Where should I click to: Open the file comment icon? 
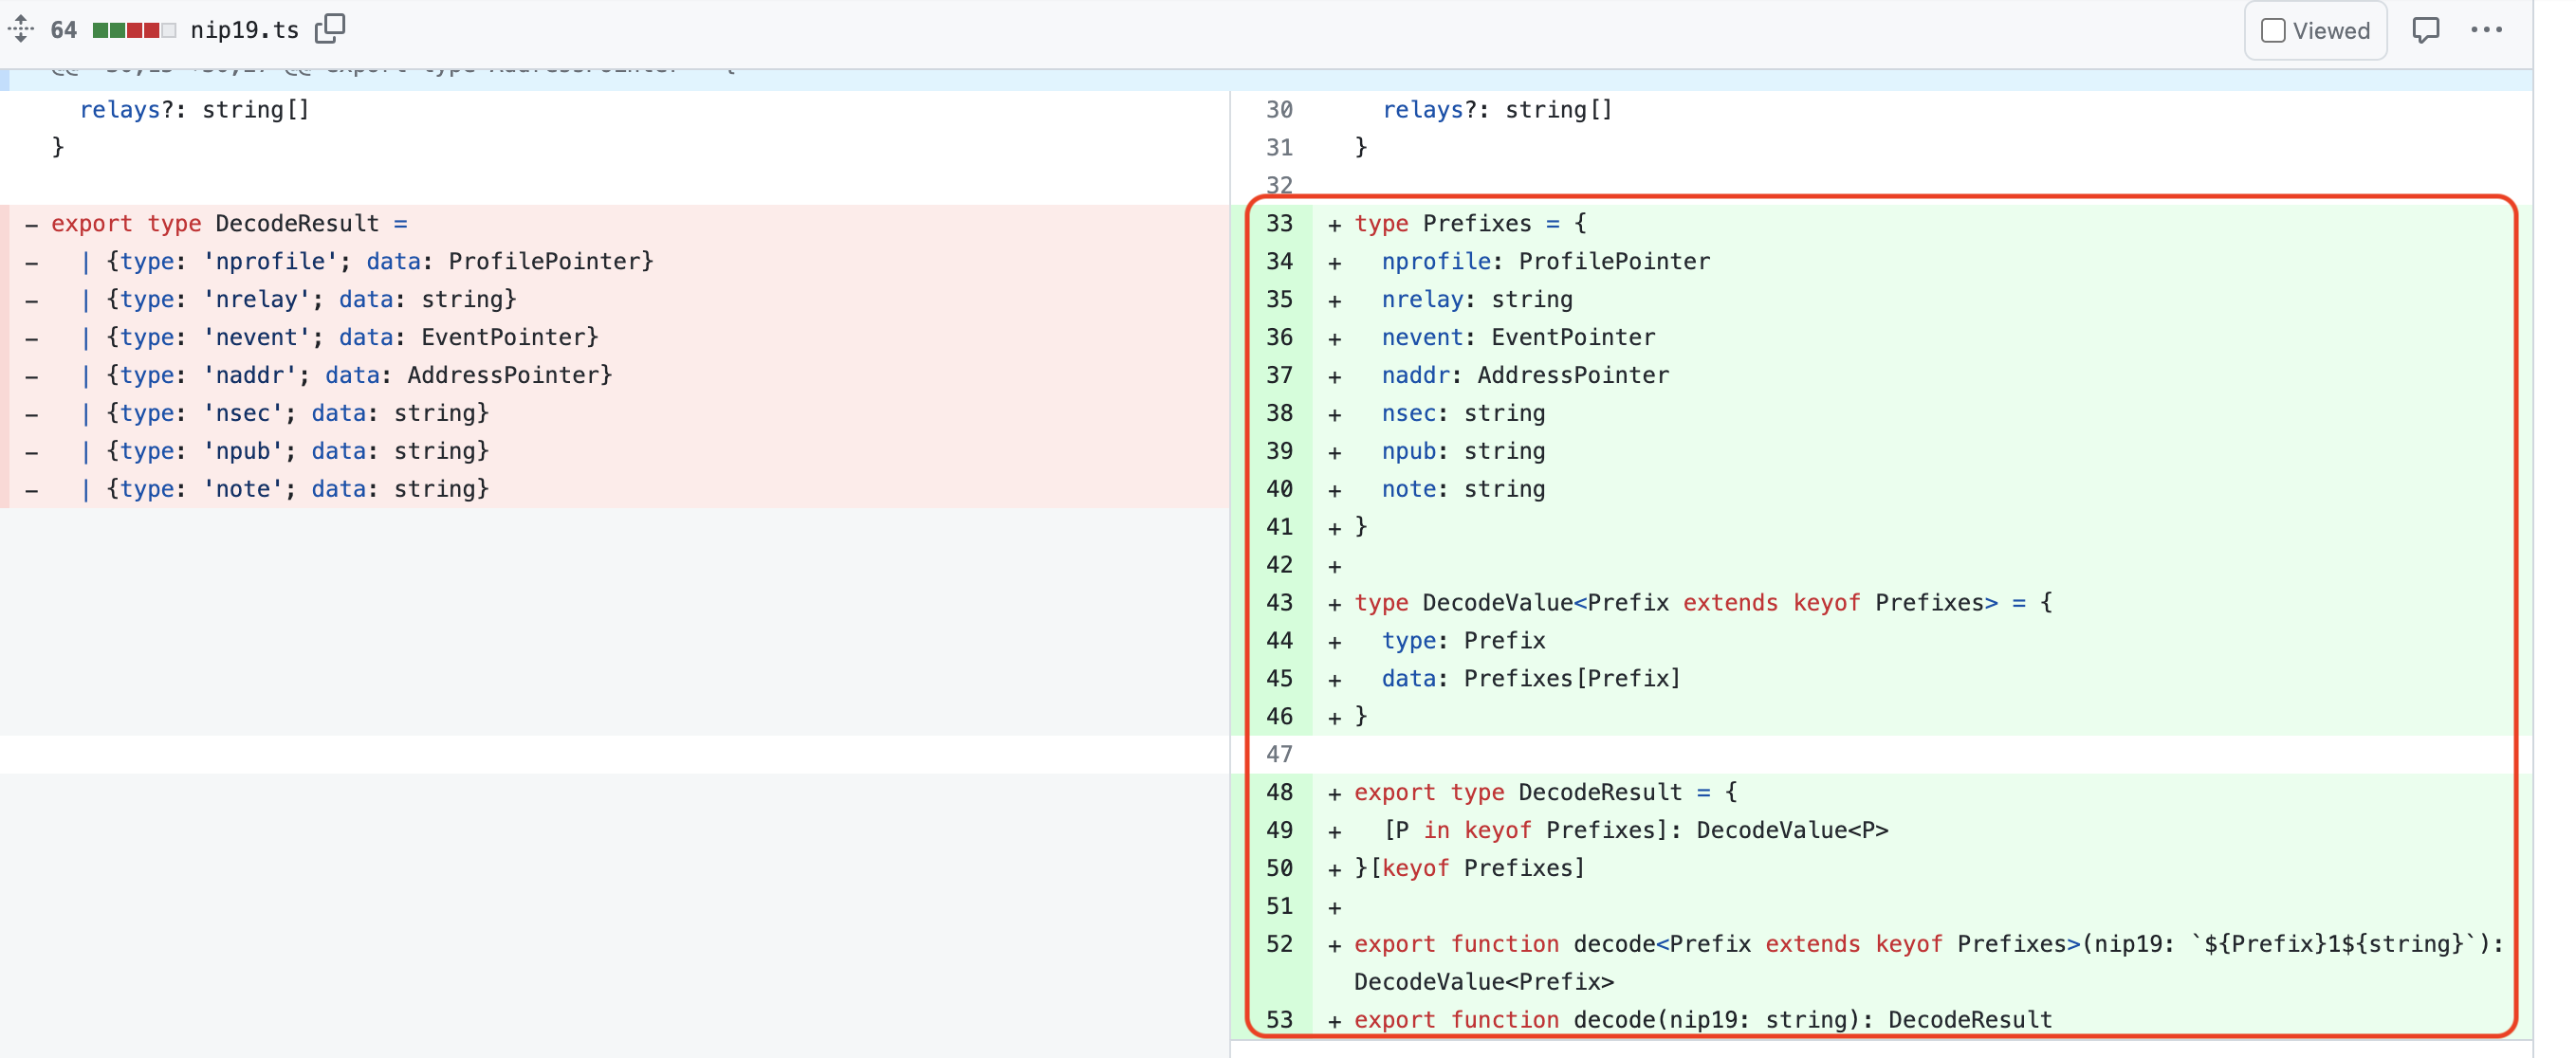[x=2425, y=30]
